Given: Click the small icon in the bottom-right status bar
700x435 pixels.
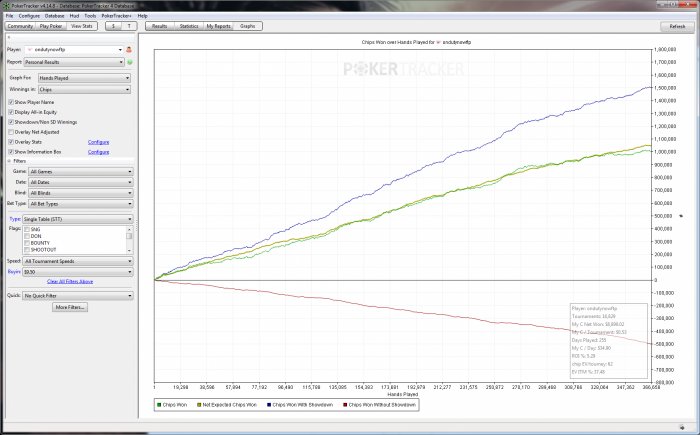Looking at the screenshot, I should (682, 427).
